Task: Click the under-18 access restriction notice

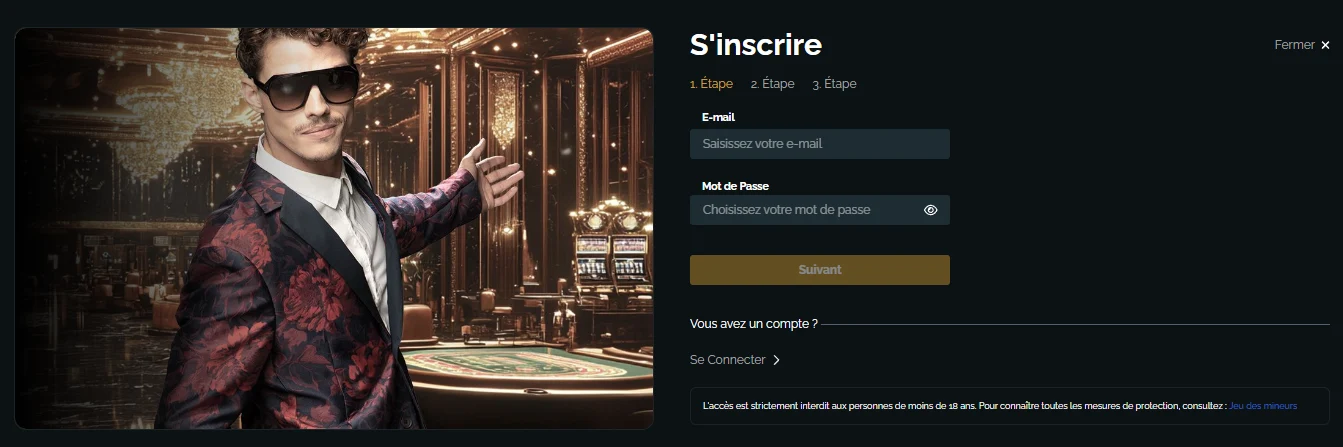Action: (1010, 406)
